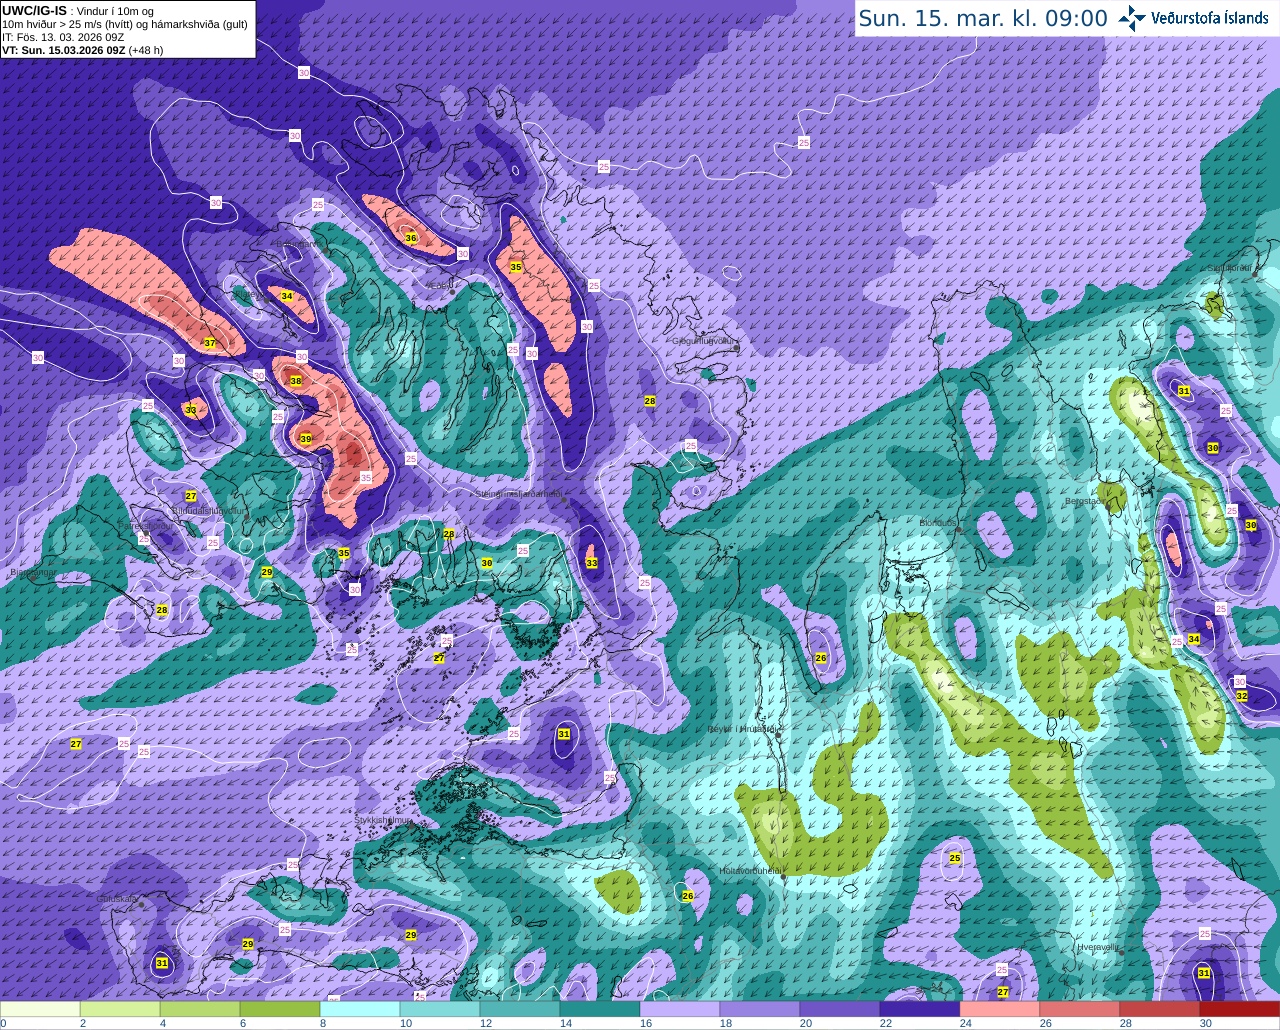Screen dimensions: 1280x1030
Task: Click the Steingrímsfjarðarheiði station label
Action: [x=518, y=493]
